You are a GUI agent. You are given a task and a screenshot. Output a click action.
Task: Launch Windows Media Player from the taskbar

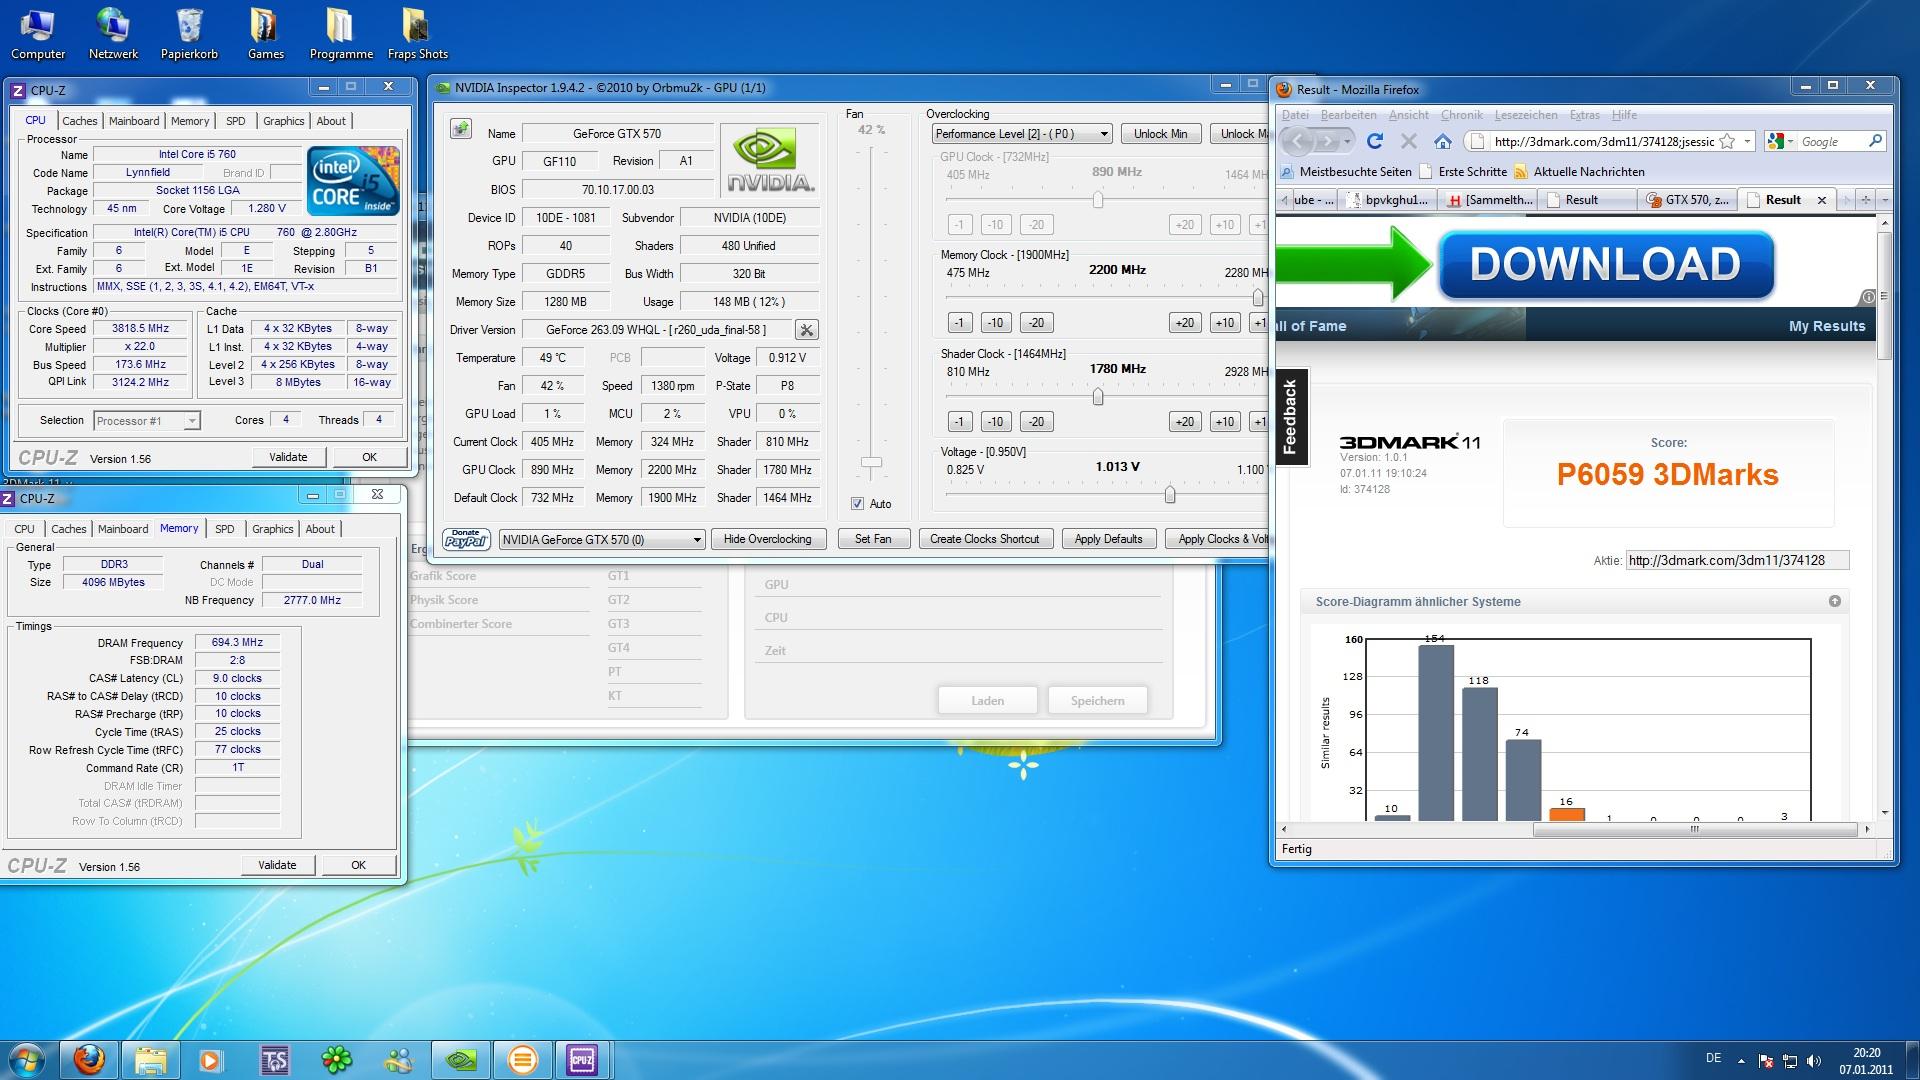[x=212, y=1059]
